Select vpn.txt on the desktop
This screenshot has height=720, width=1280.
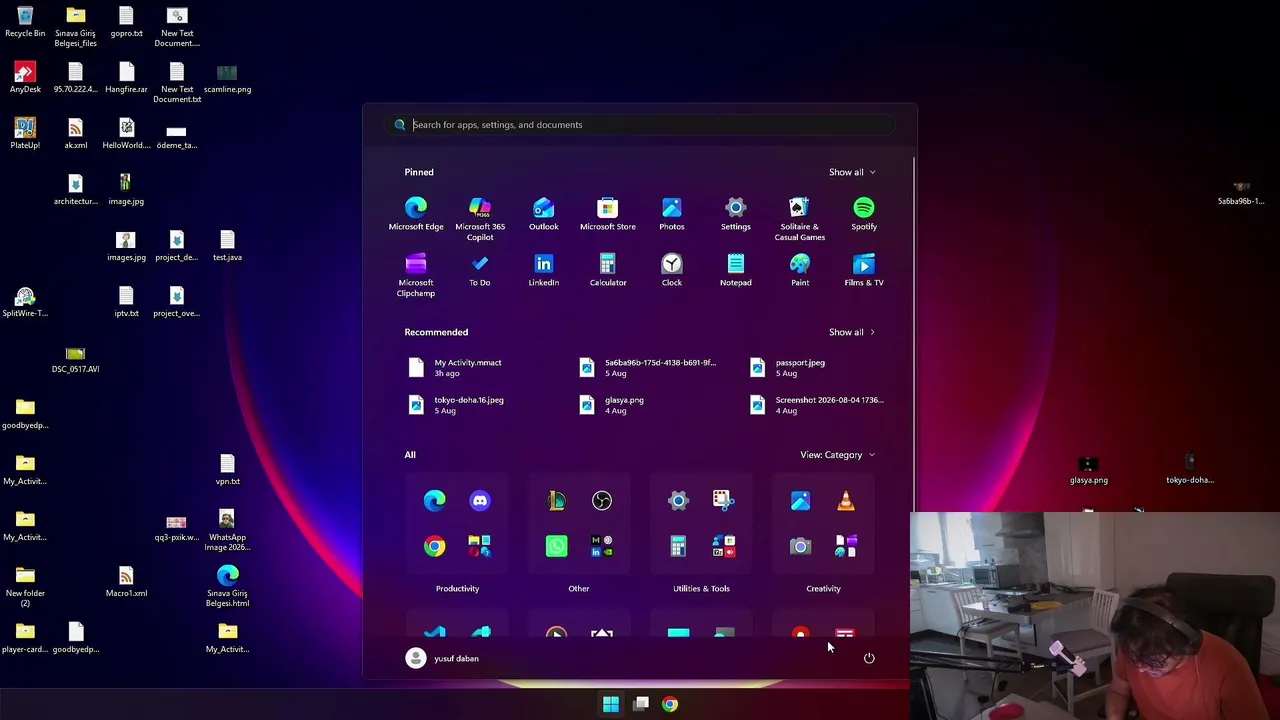(227, 470)
